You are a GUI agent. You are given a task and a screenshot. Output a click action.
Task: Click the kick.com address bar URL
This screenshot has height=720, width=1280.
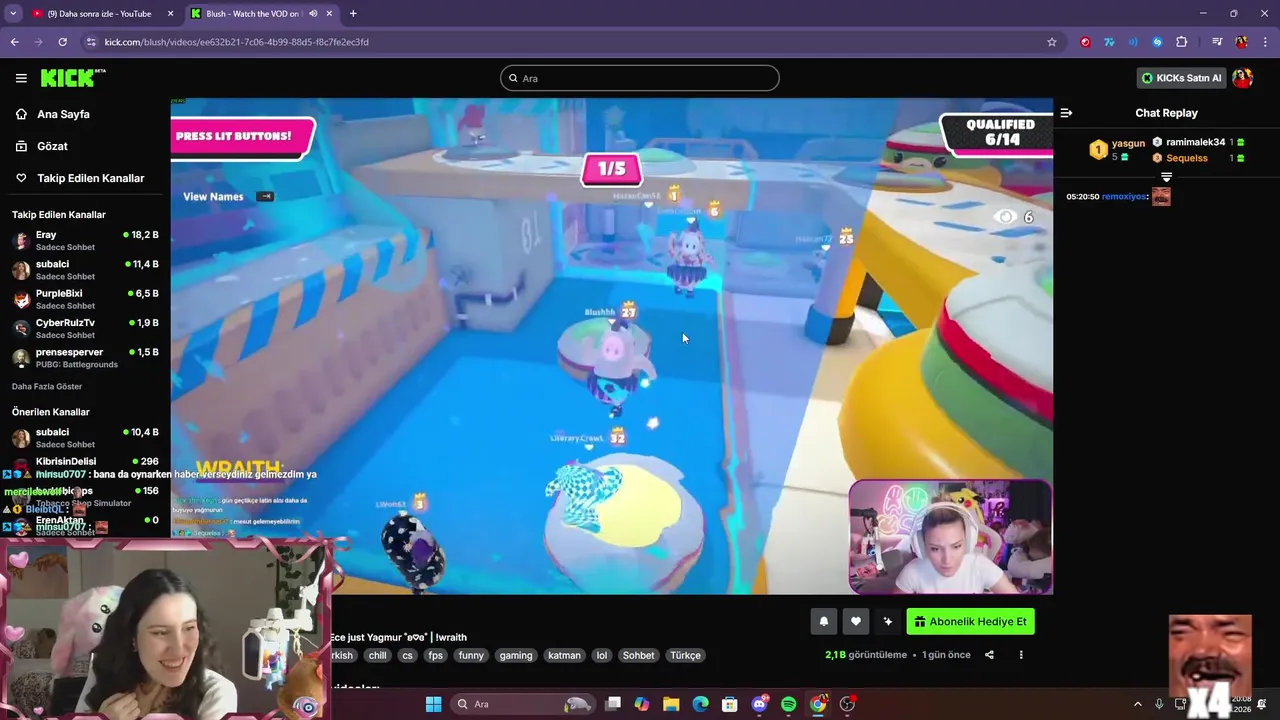pos(236,42)
